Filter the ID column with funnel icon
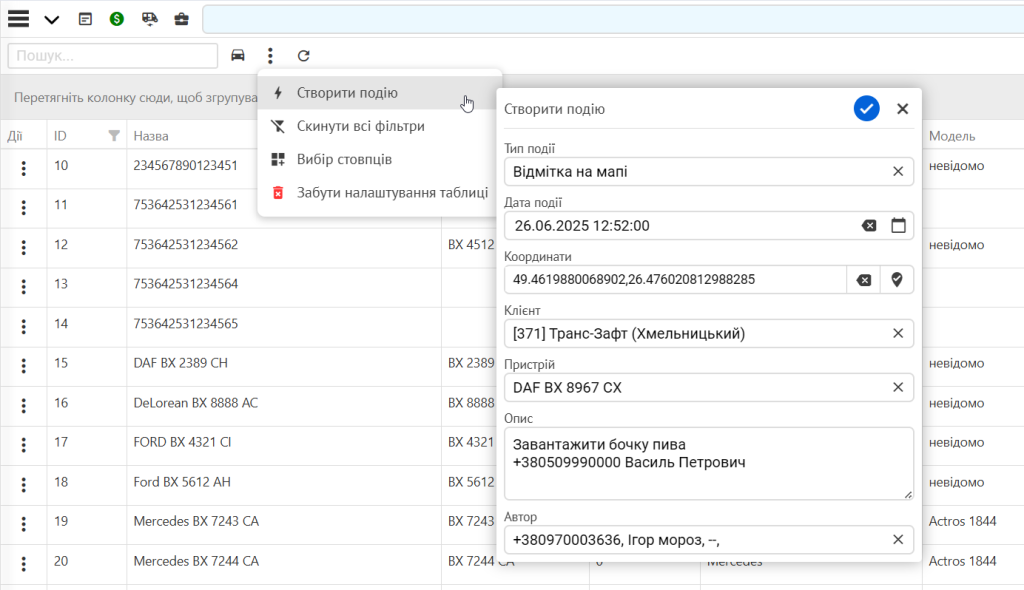The height and width of the screenshot is (590, 1024). pos(114,136)
